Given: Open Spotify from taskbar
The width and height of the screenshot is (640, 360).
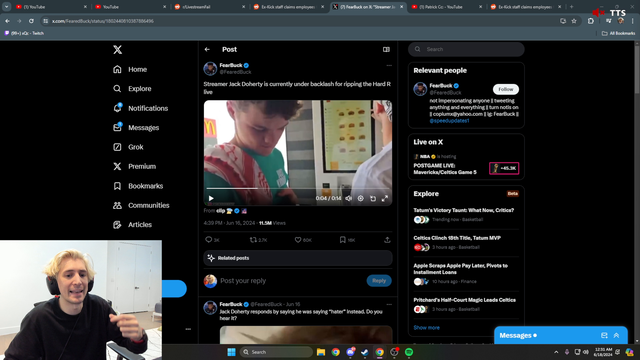Looking at the screenshot, I should point(409,352).
